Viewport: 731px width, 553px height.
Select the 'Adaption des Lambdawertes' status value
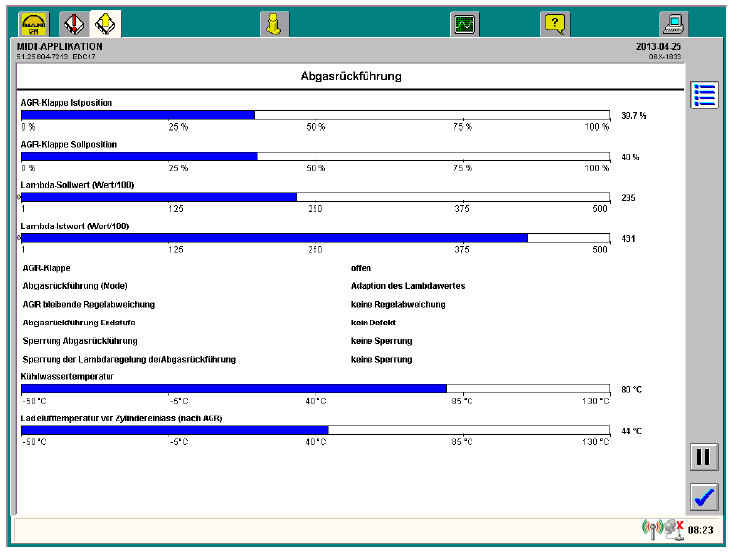click(407, 286)
